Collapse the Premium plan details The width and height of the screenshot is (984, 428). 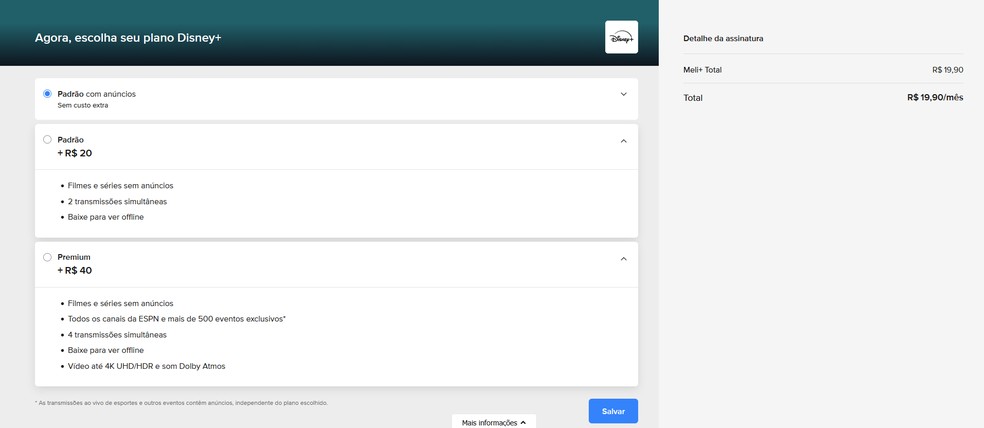623,259
